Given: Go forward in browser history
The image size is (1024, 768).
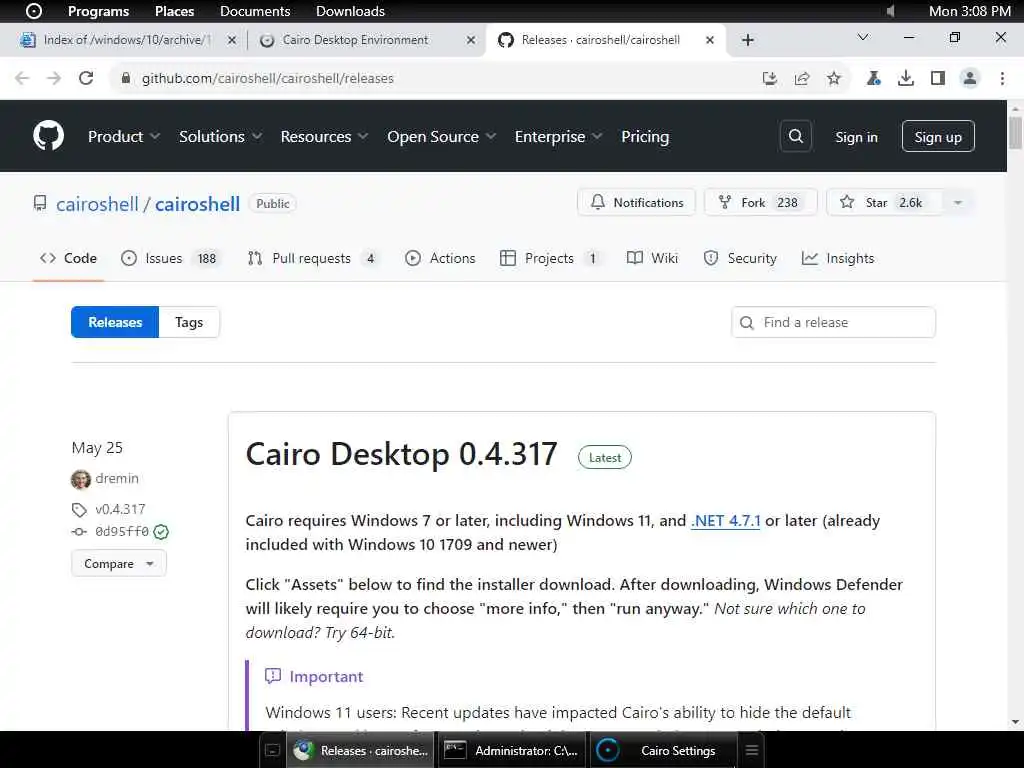Looking at the screenshot, I should click(x=54, y=78).
